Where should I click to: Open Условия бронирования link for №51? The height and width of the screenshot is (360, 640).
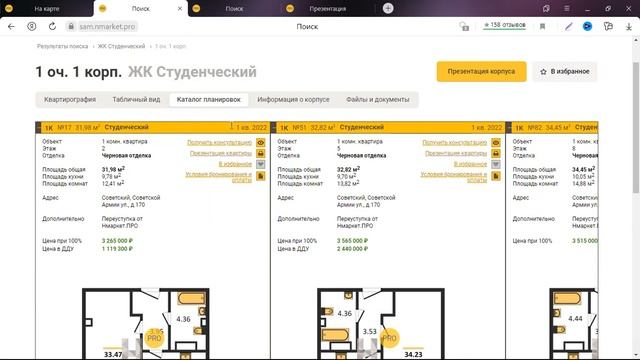[x=453, y=177]
